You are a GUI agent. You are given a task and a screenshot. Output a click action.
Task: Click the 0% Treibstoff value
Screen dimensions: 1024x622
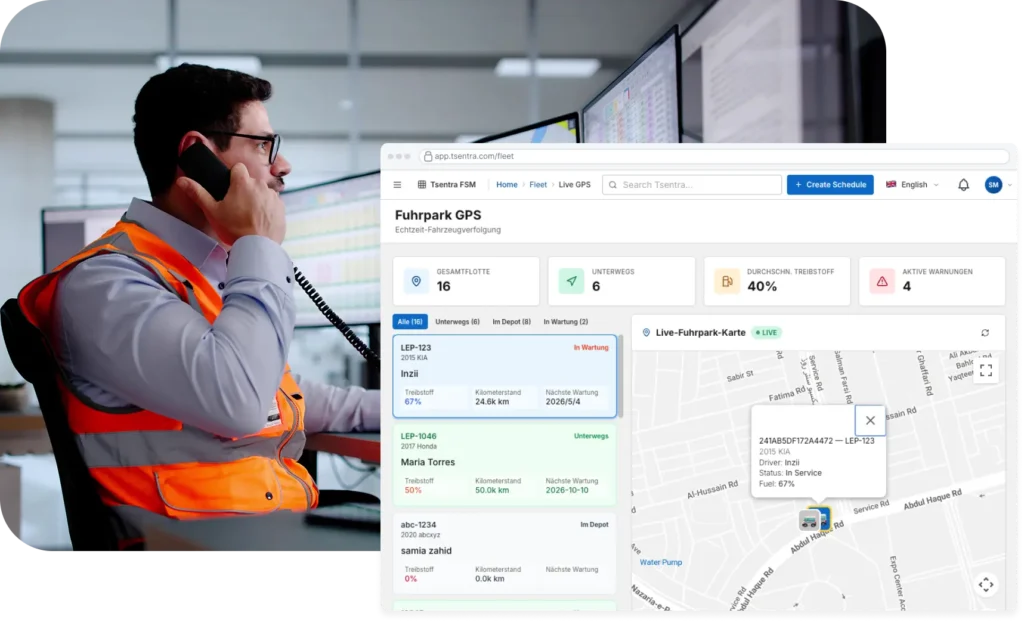point(411,579)
